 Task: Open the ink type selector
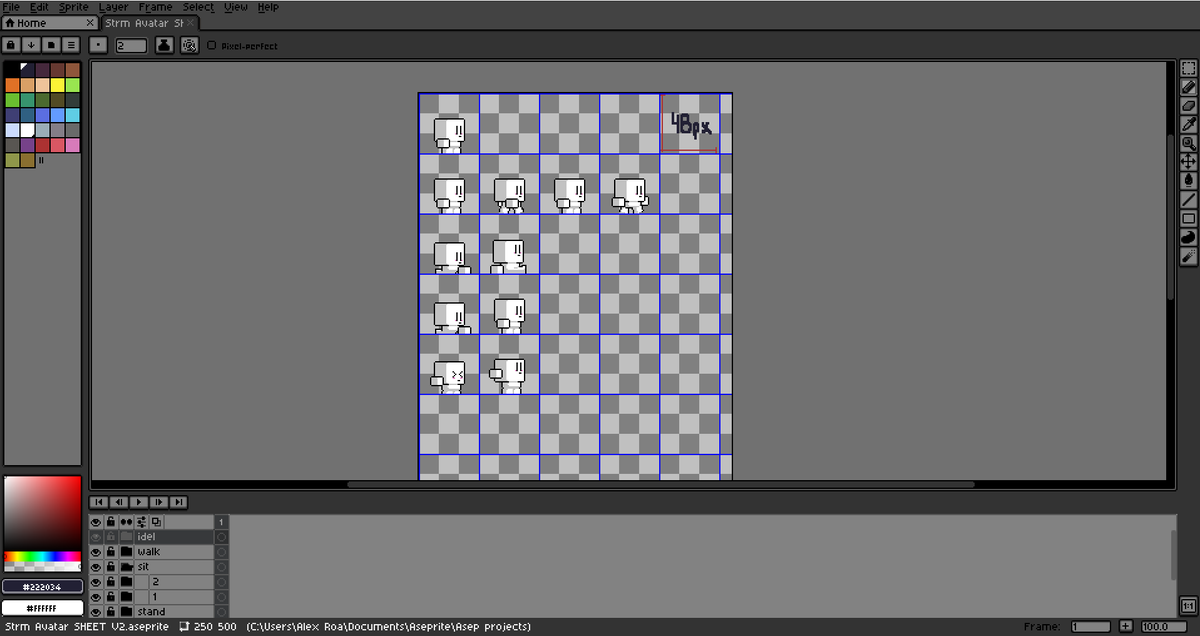point(165,45)
